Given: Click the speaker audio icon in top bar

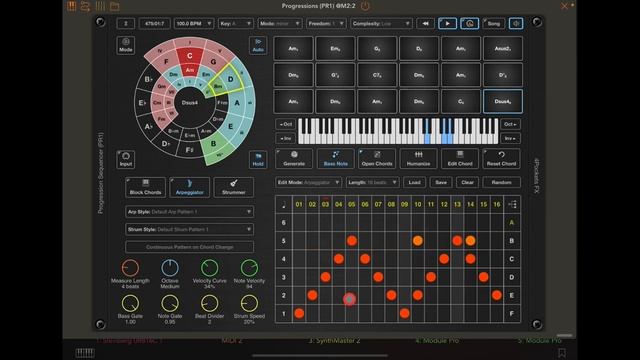Looking at the screenshot, I should click(x=516, y=23).
